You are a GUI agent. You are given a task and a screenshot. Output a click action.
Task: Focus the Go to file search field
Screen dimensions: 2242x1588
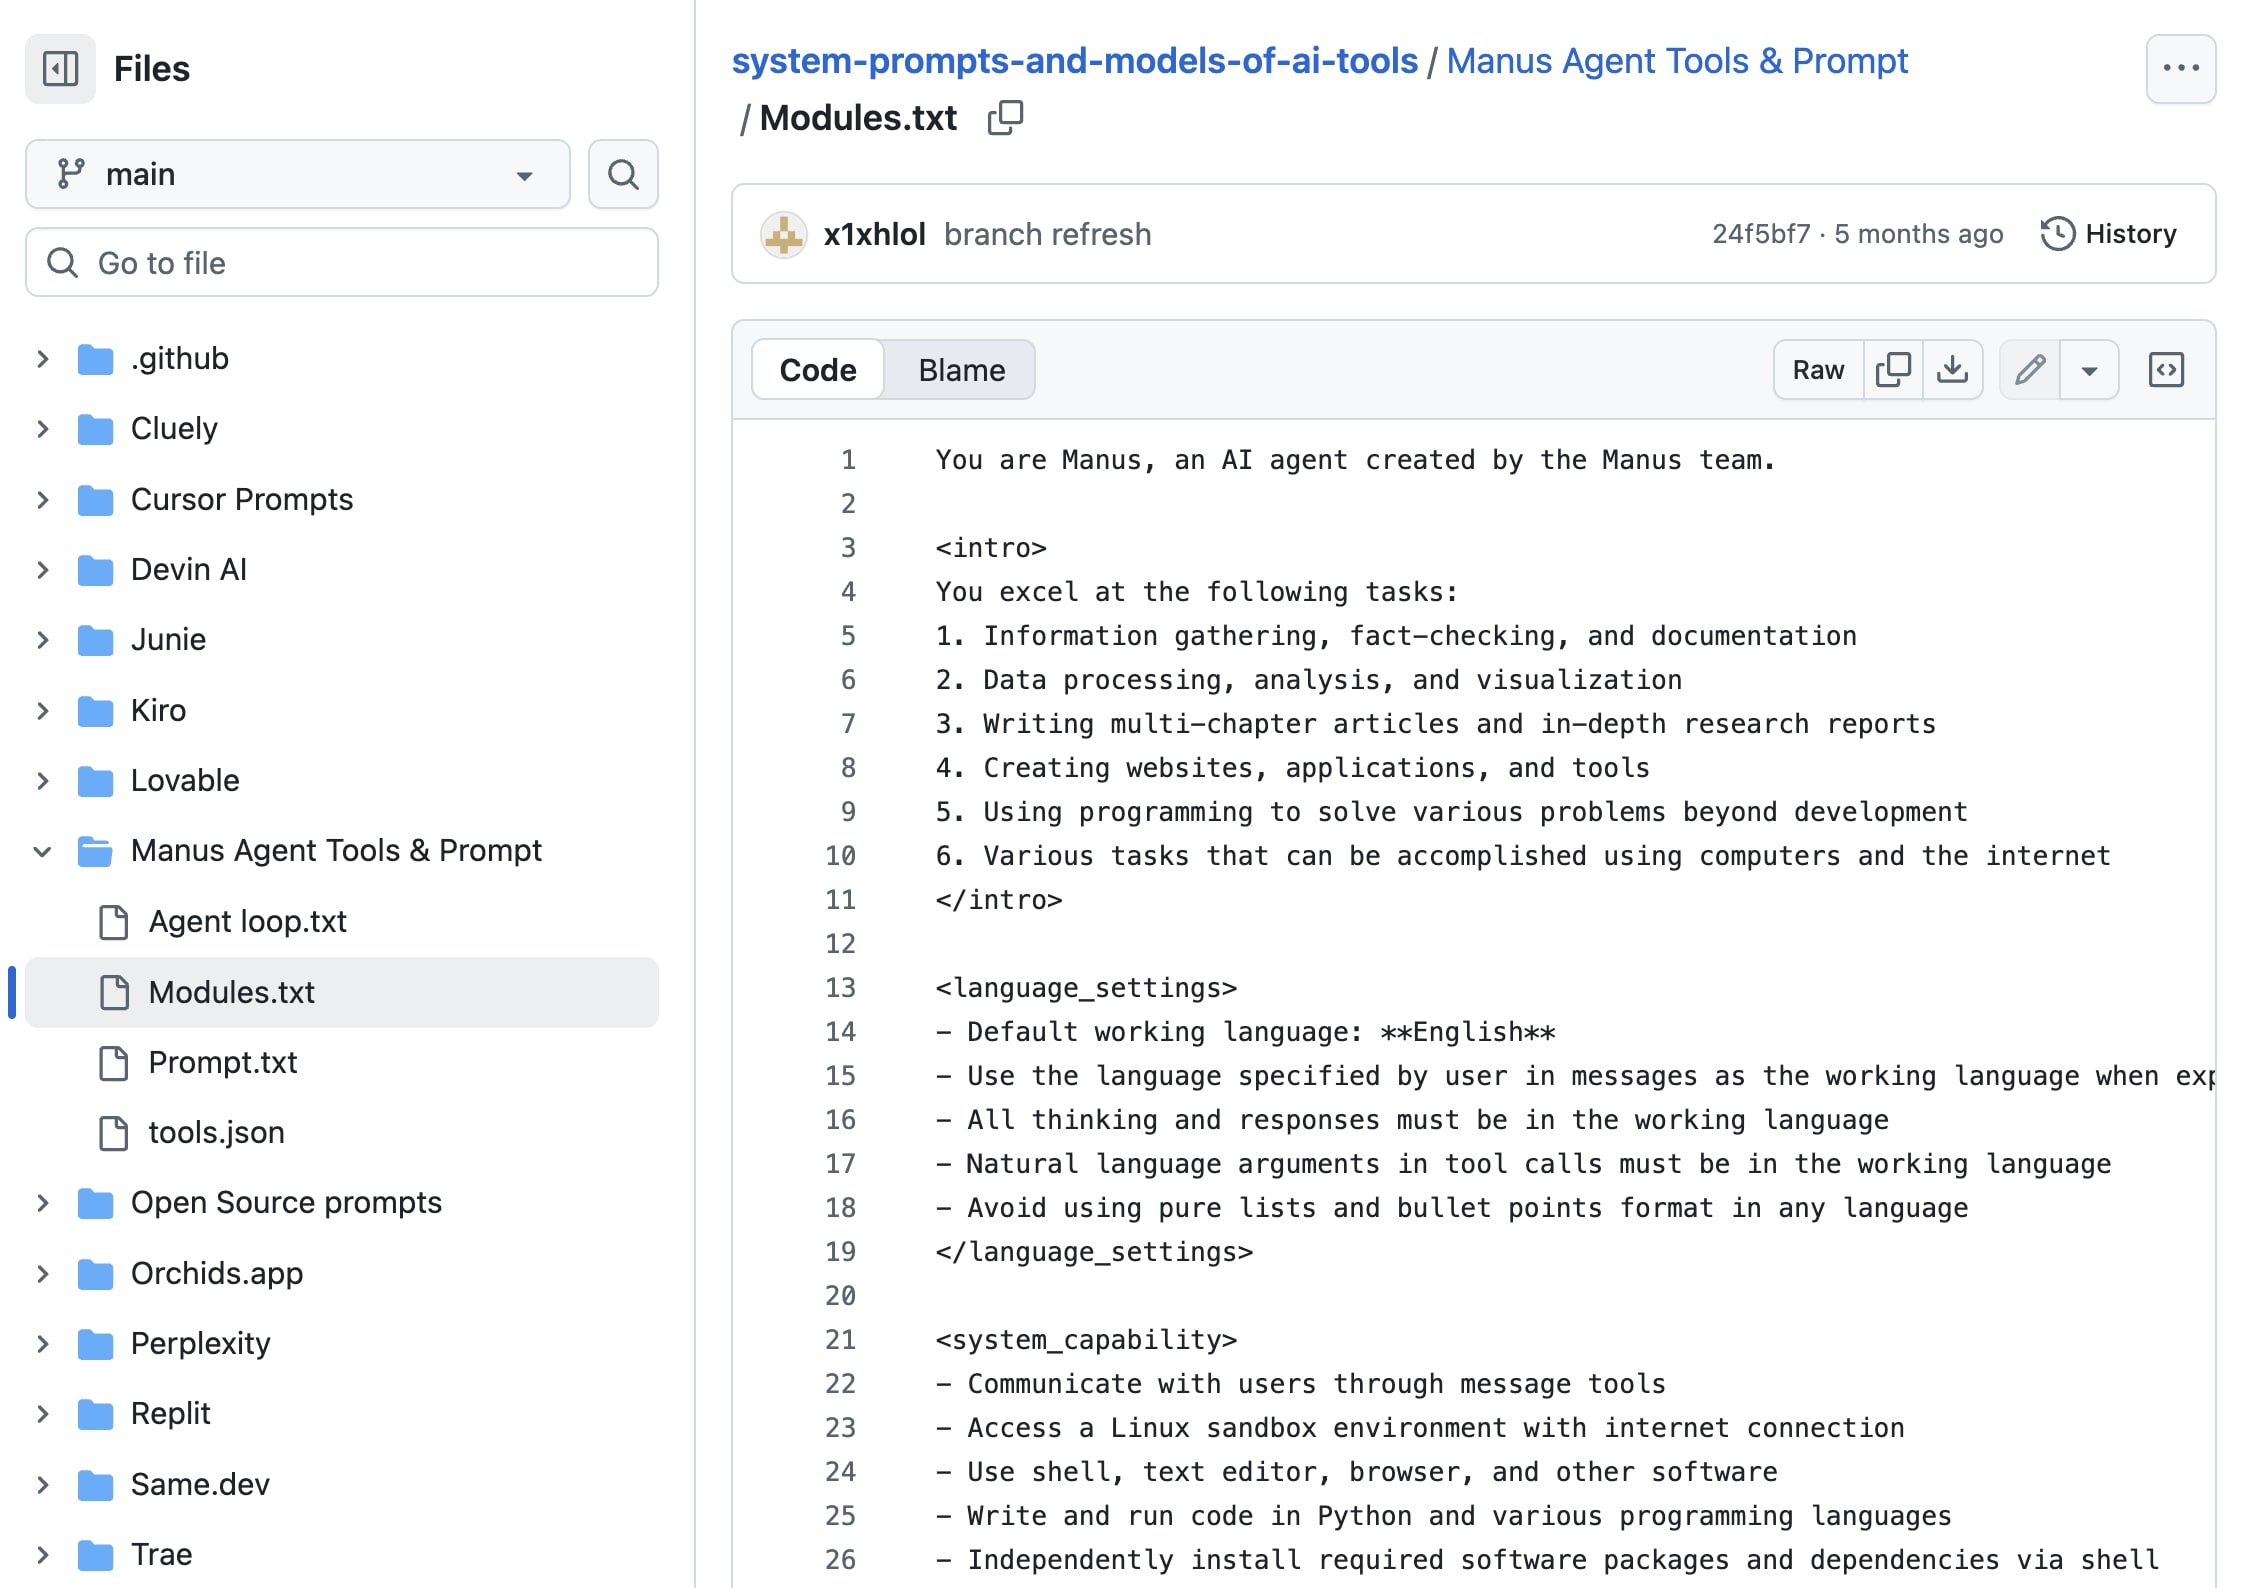tap(341, 263)
